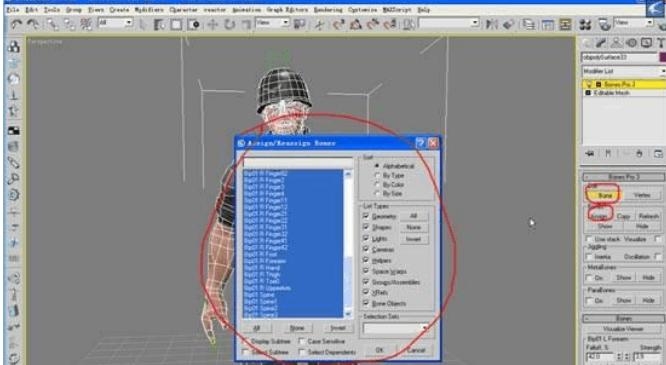
Task: Toggle the Percent Snap icon
Action: [x=373, y=24]
